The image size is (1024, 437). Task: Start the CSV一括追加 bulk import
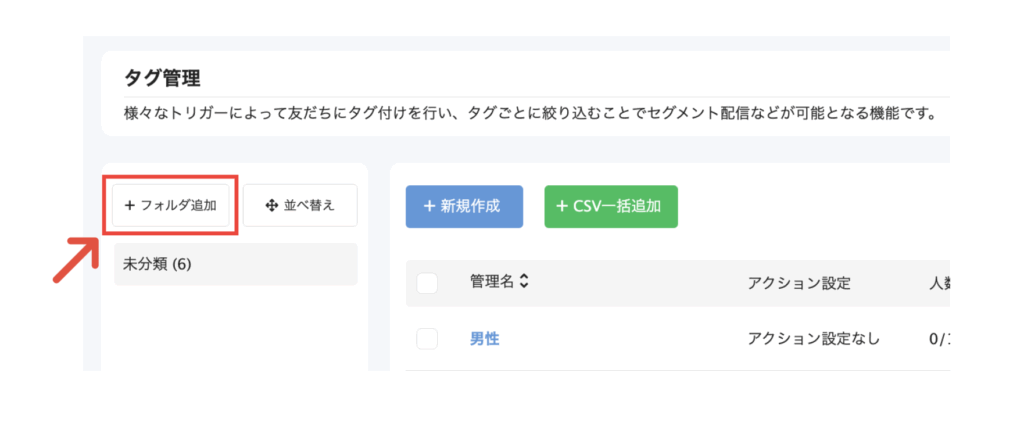click(x=611, y=206)
